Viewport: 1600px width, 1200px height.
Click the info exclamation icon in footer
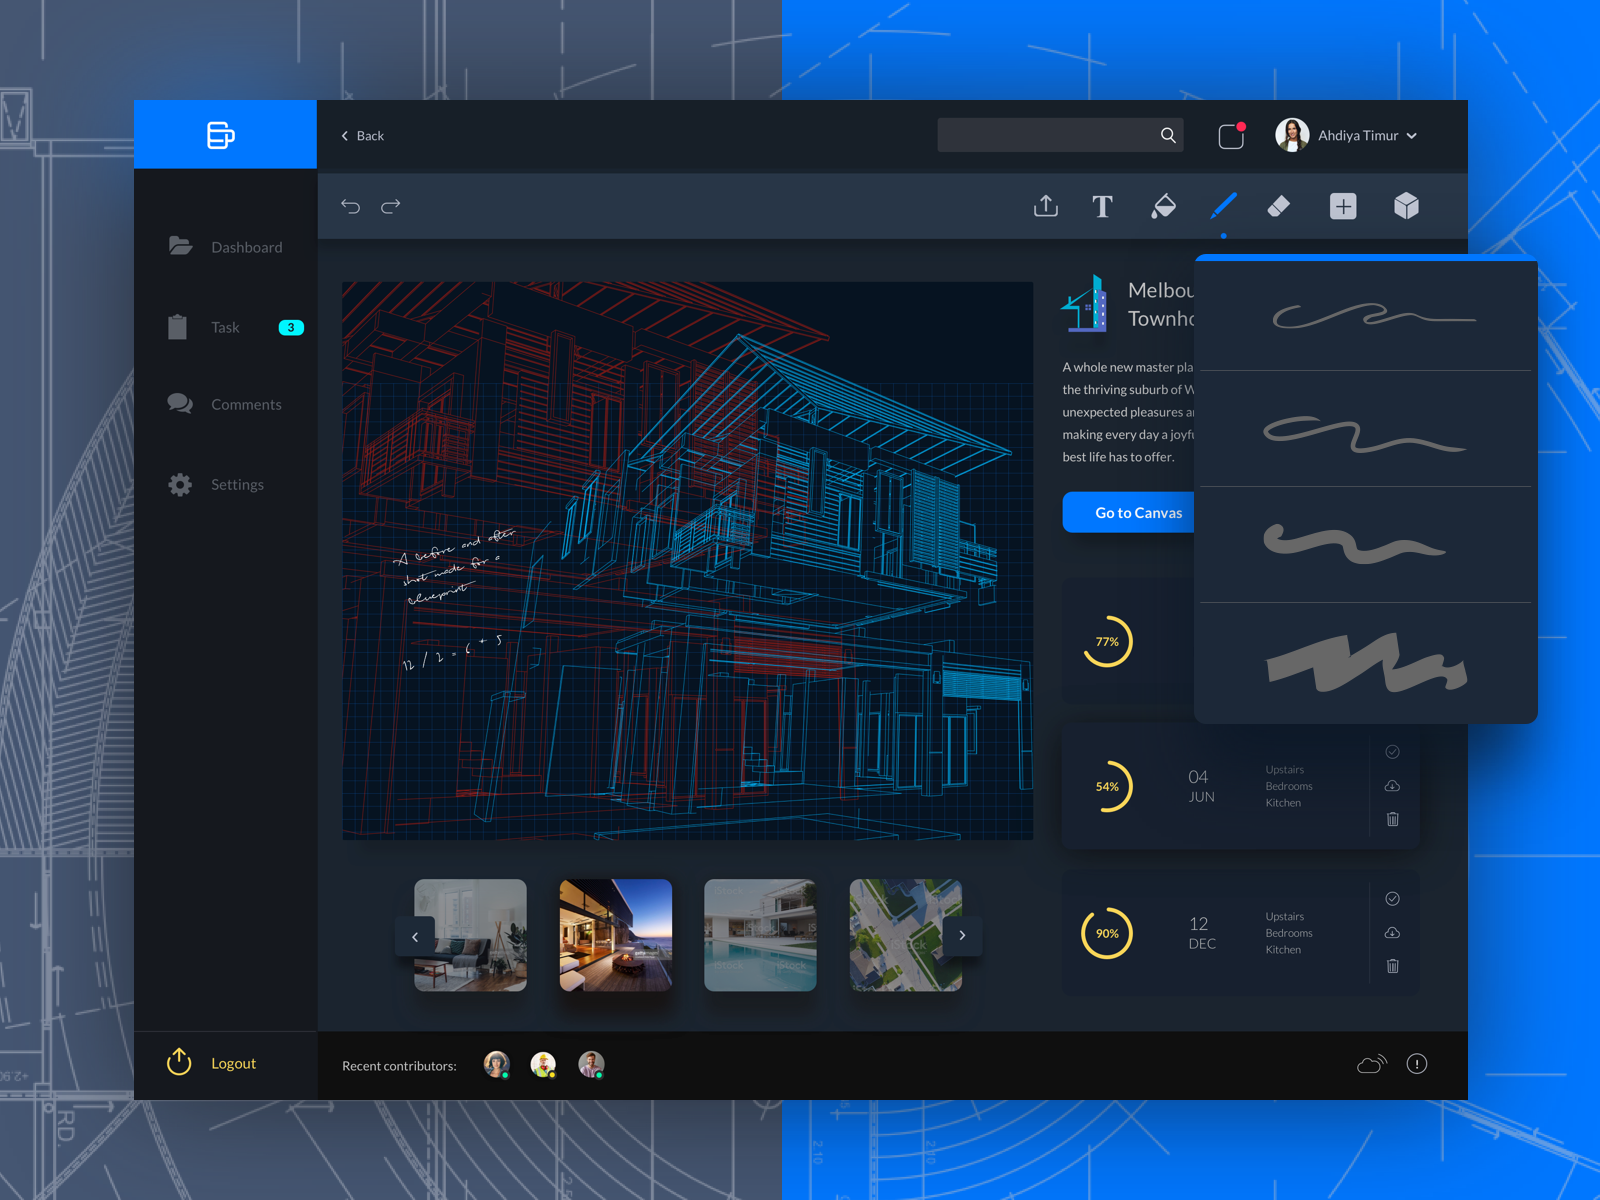(x=1417, y=1064)
